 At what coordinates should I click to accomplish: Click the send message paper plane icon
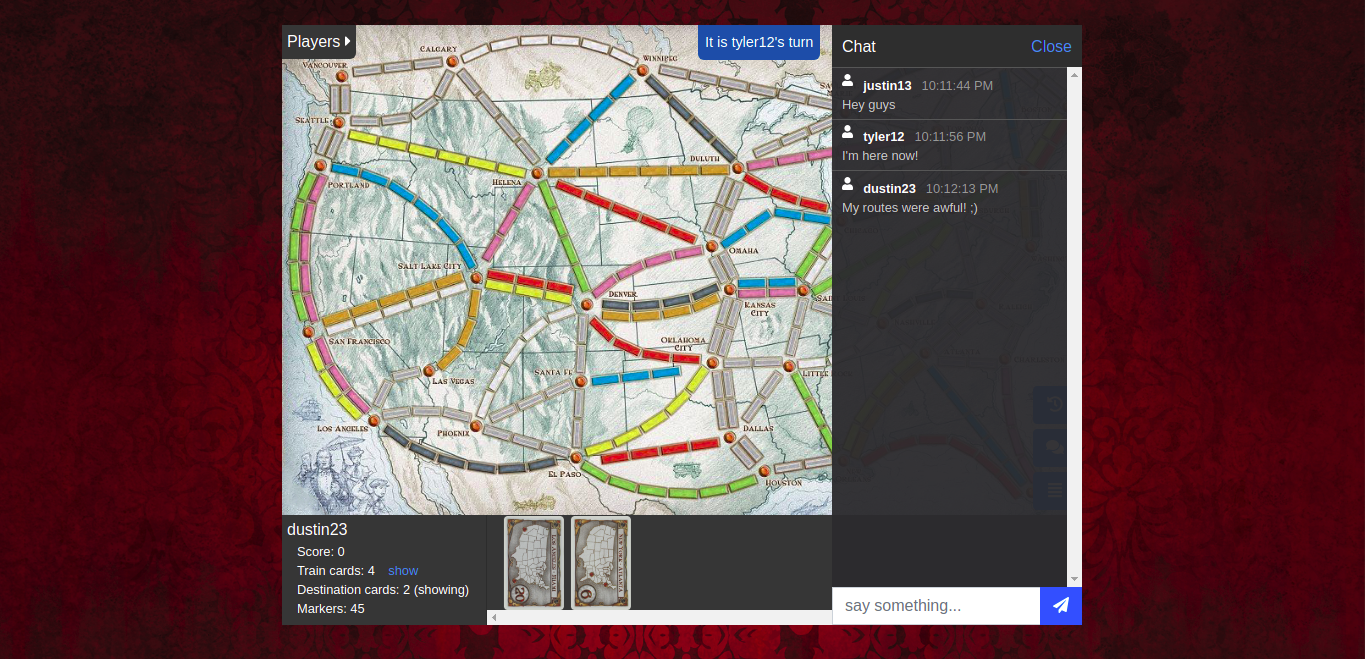tap(1060, 606)
